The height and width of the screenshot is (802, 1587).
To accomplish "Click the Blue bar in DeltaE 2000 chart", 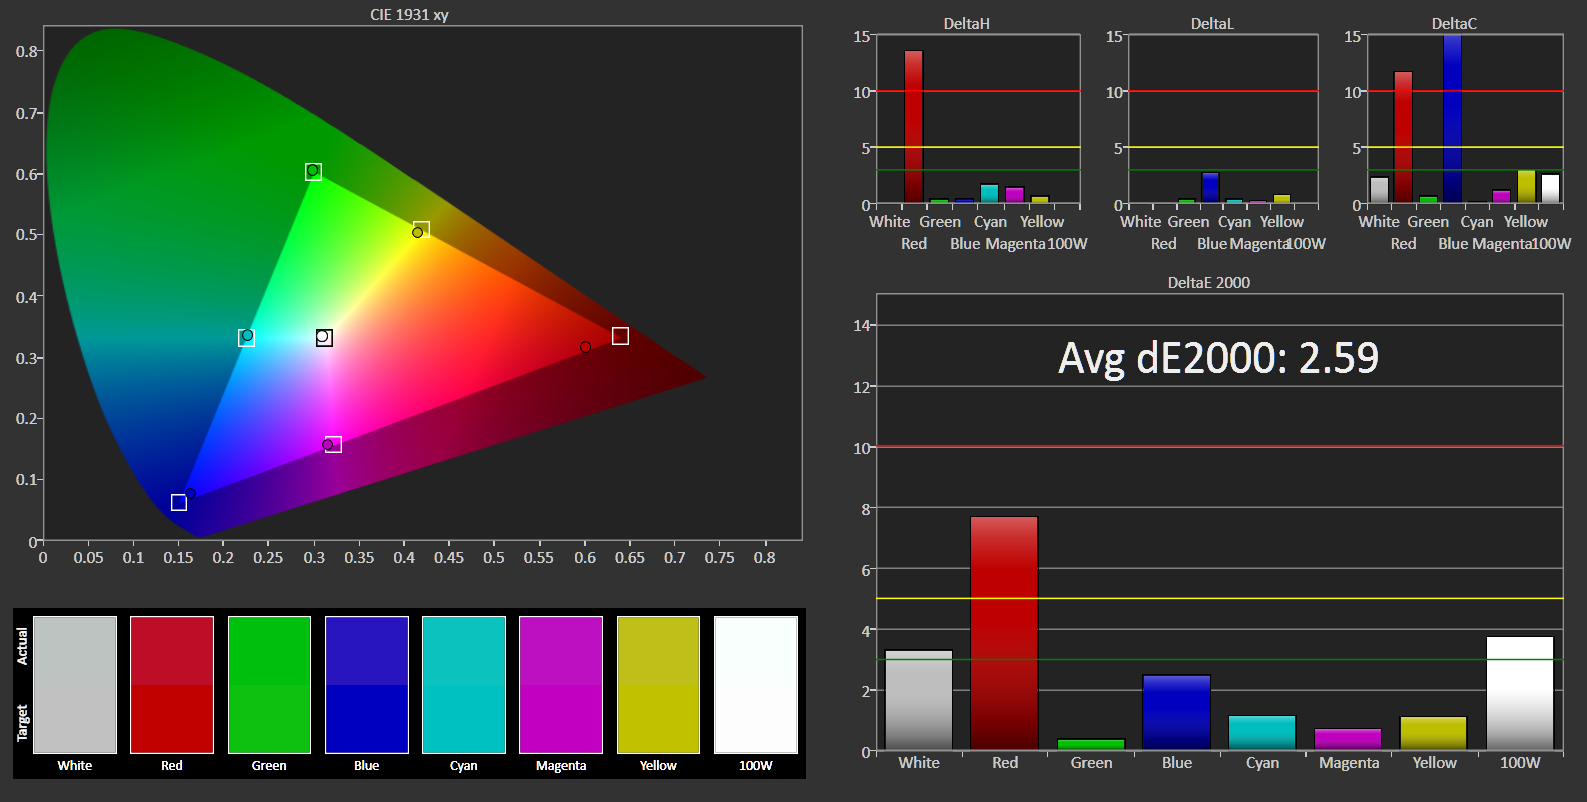I will [1177, 713].
